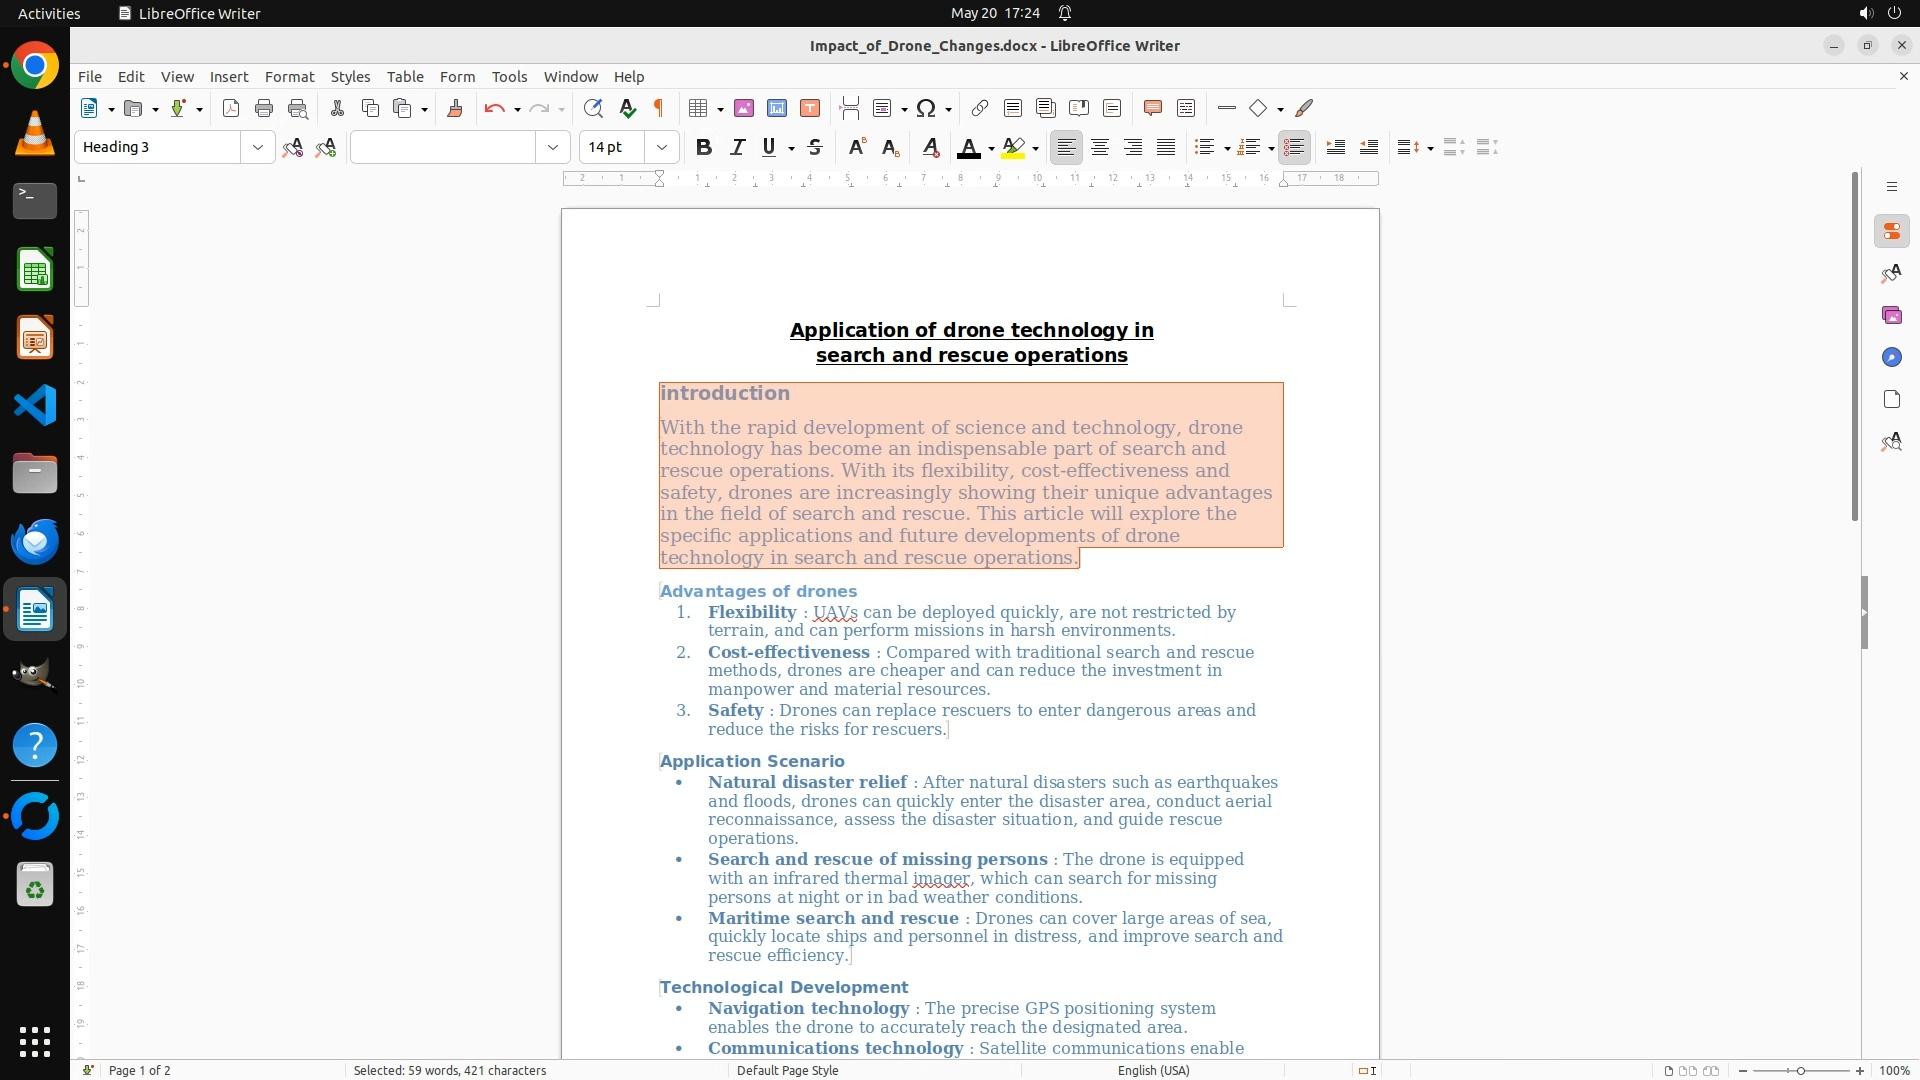Open font color dropdown arrow
The width and height of the screenshot is (1920, 1080).
click(991, 148)
